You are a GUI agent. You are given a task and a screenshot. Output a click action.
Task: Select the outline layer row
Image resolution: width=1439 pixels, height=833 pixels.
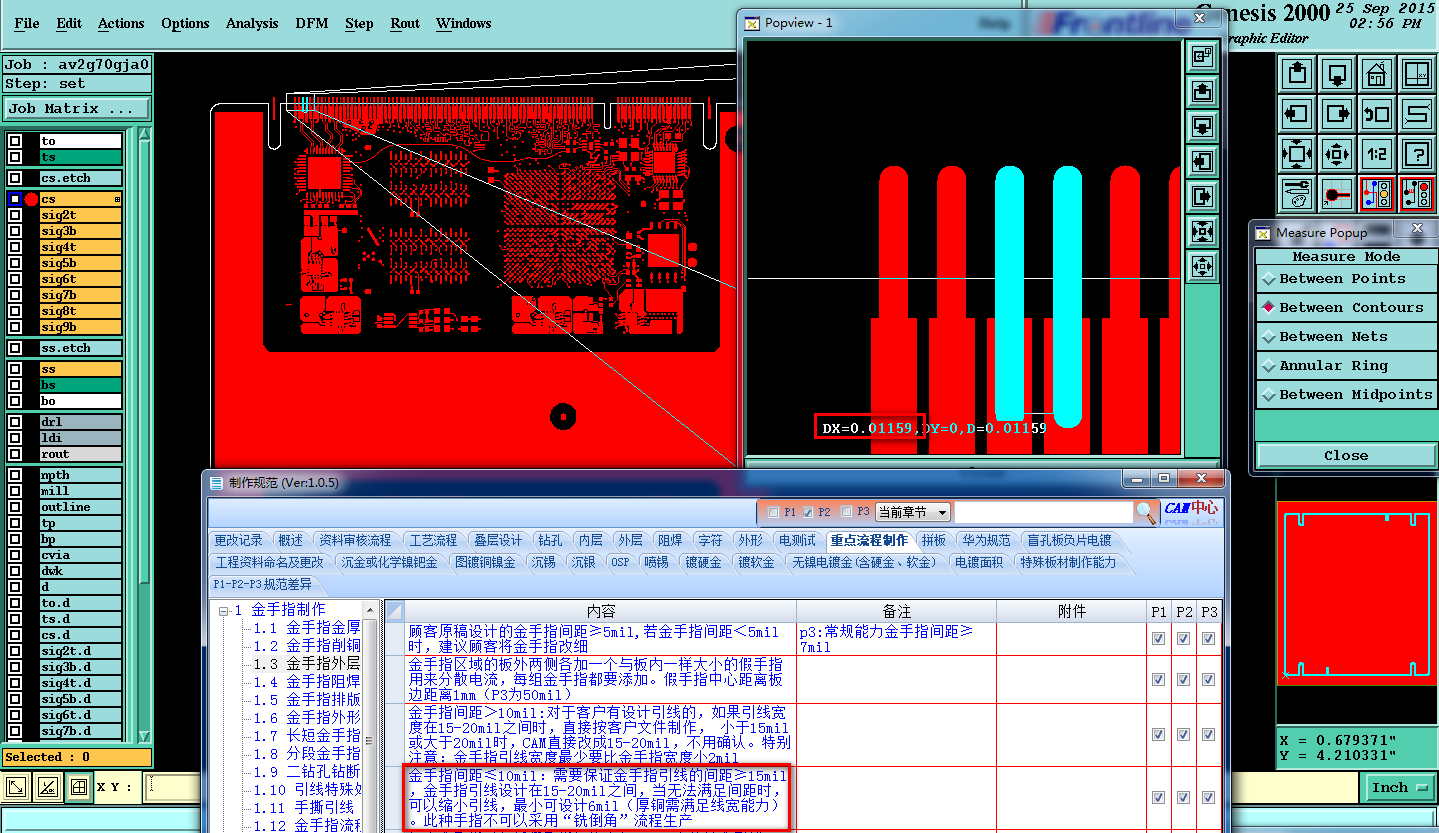[x=81, y=507]
